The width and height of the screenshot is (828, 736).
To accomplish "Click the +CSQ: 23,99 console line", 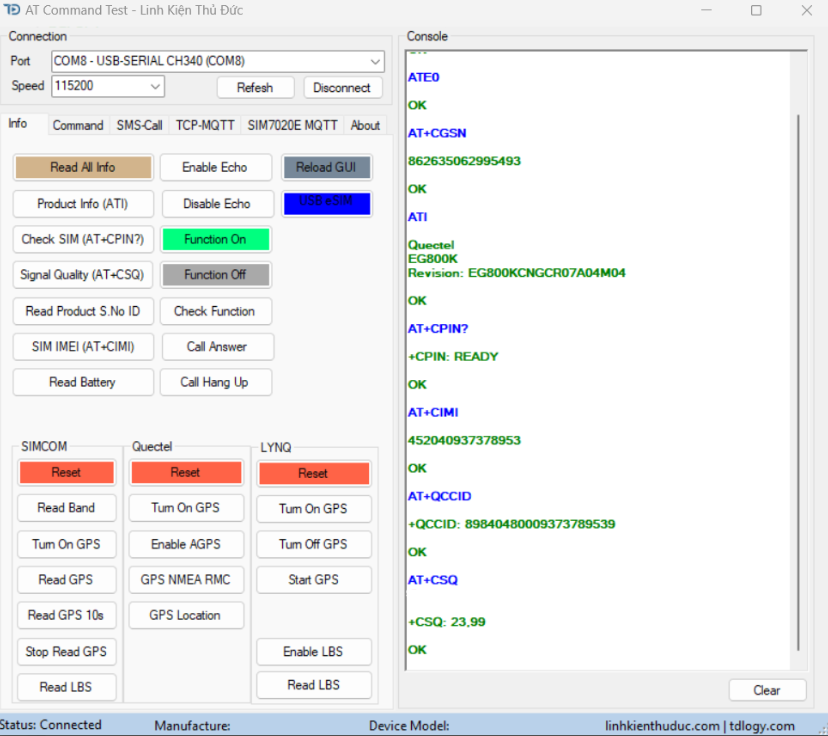I will coord(447,621).
